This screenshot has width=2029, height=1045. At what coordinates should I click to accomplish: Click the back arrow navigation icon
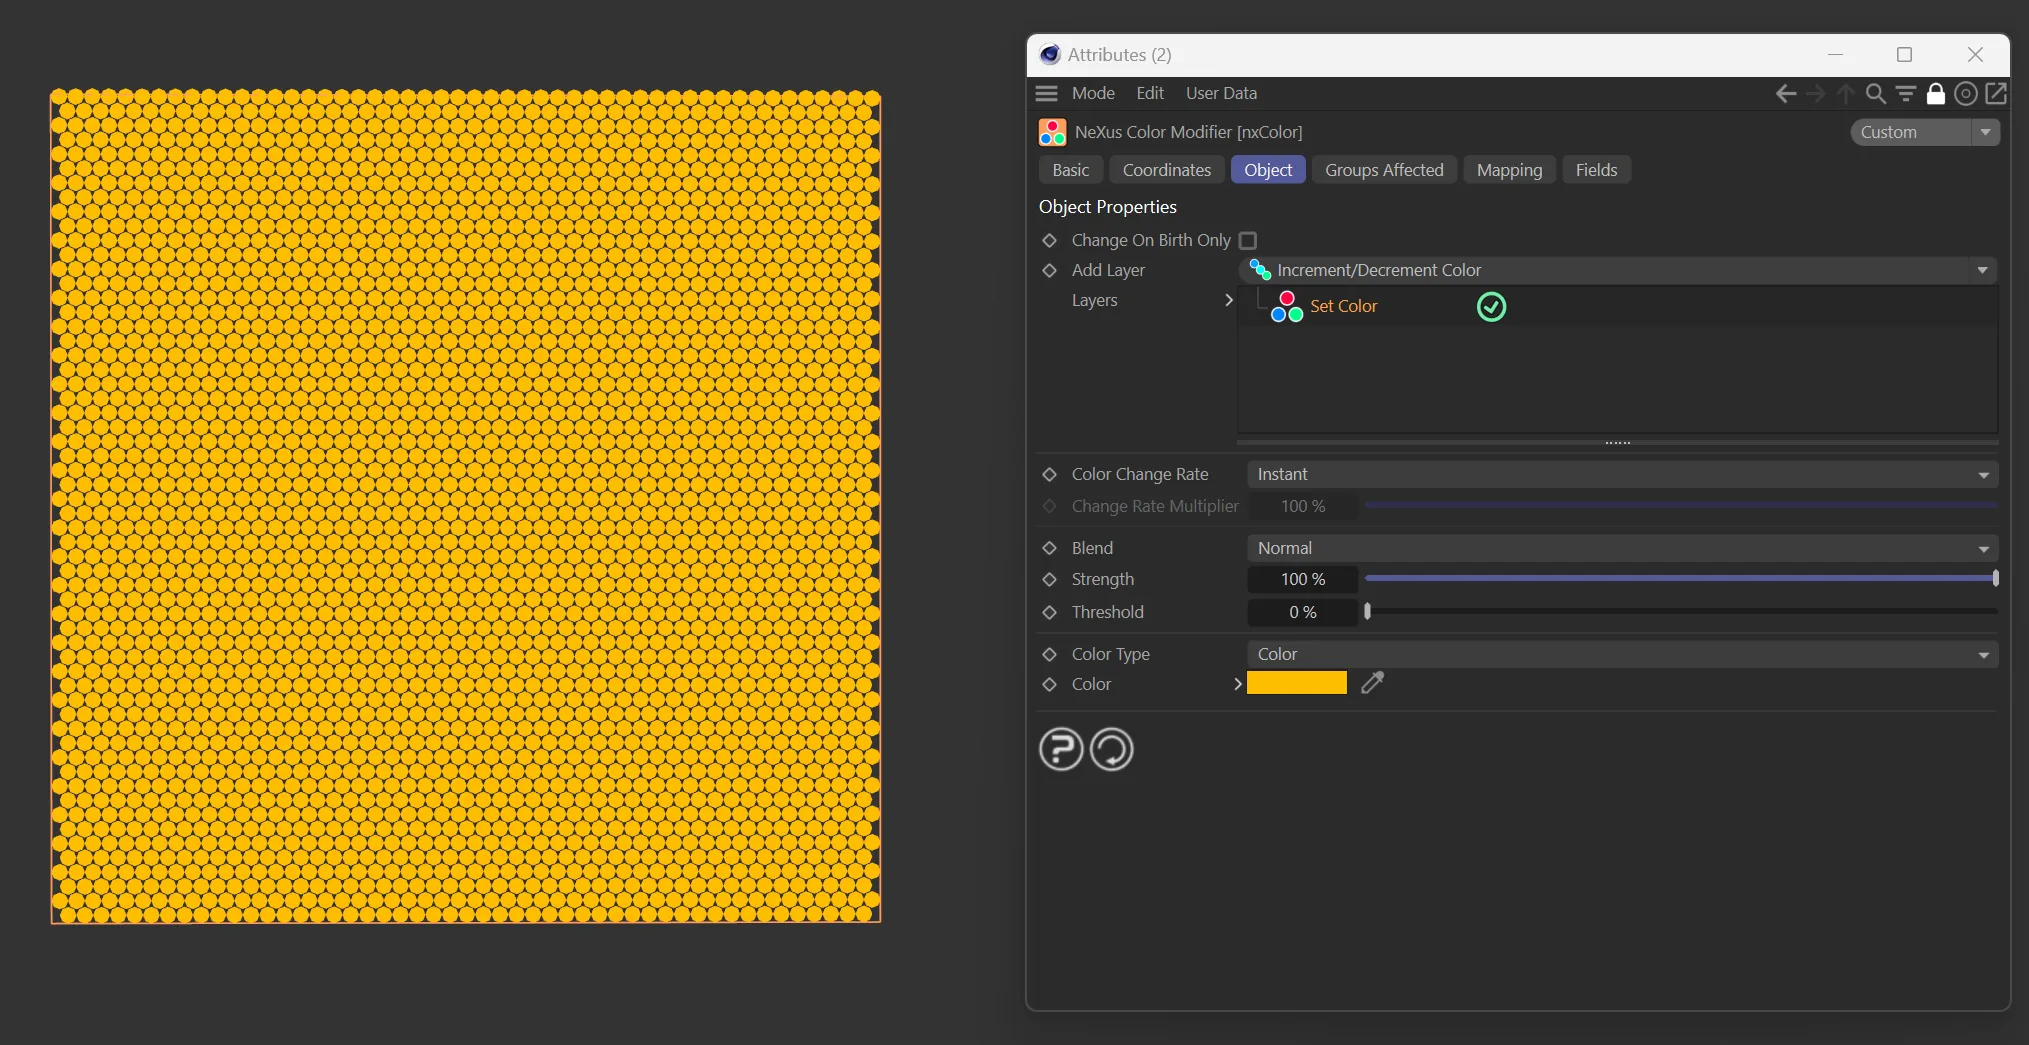pyautogui.click(x=1785, y=94)
